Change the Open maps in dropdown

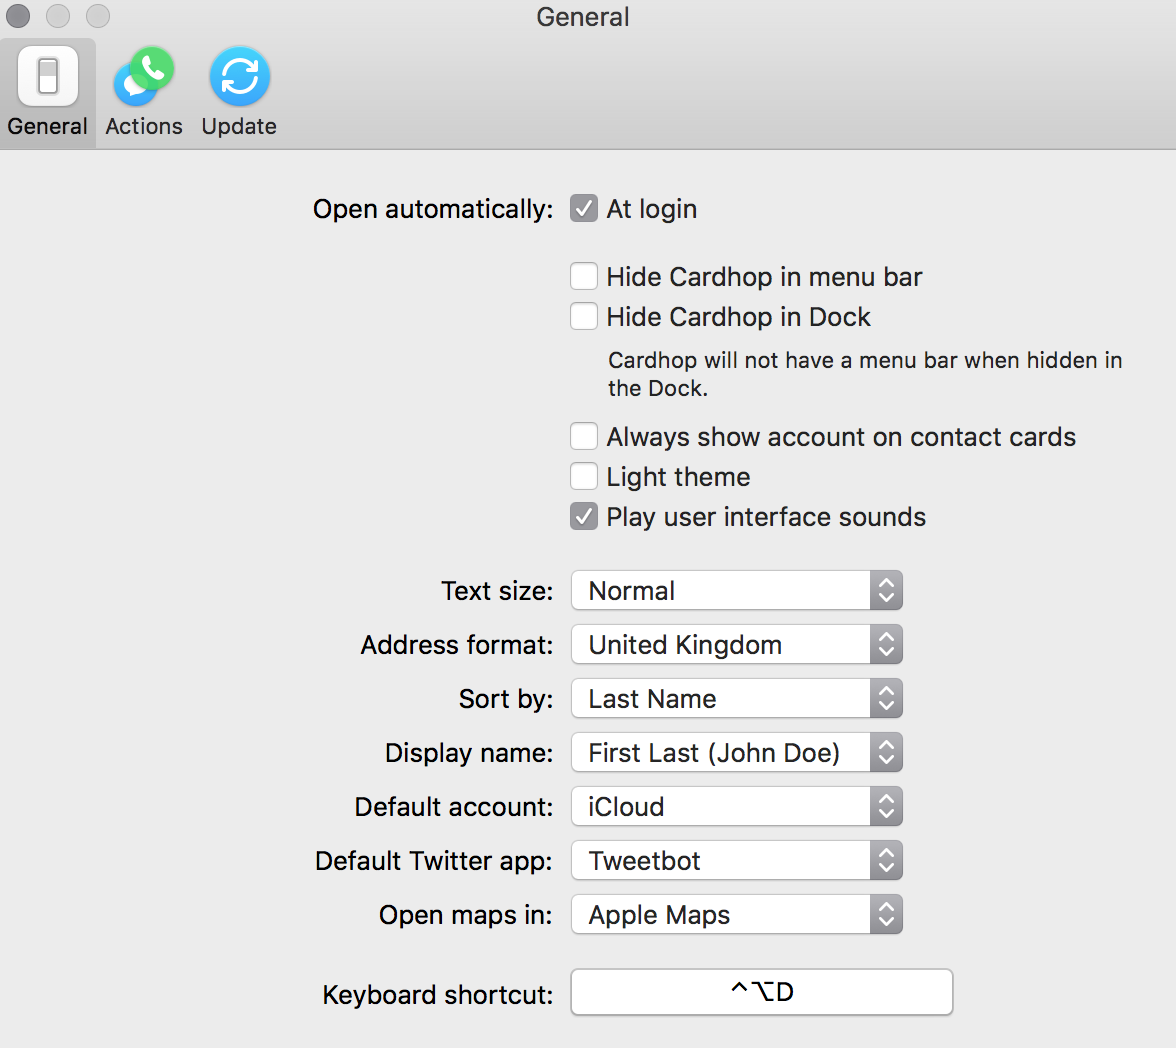click(x=736, y=914)
